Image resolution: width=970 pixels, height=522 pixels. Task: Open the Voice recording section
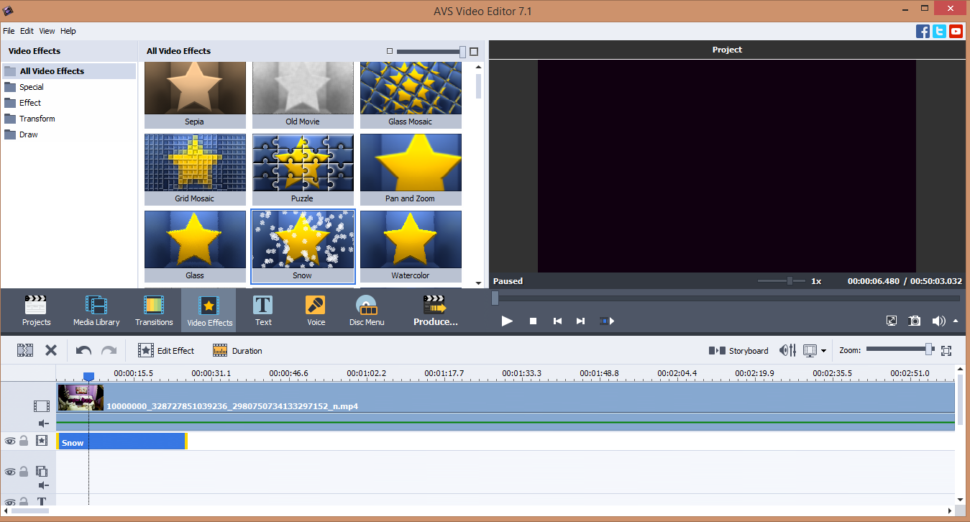coord(315,311)
